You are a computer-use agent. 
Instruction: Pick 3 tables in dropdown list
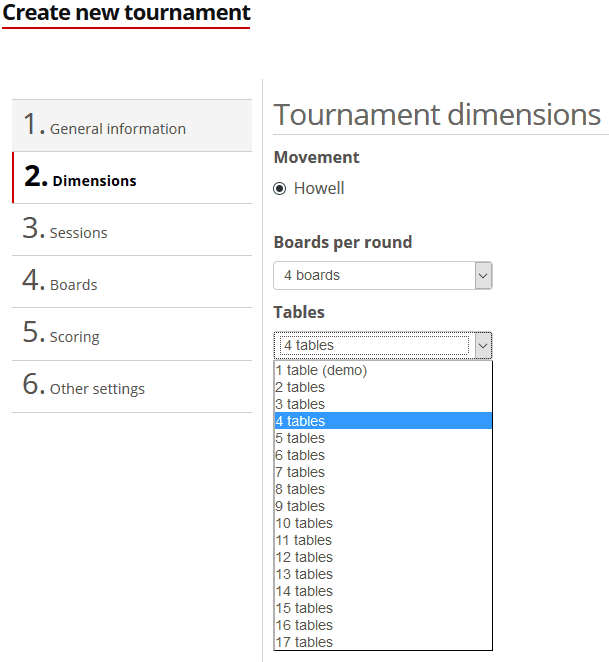[301, 404]
